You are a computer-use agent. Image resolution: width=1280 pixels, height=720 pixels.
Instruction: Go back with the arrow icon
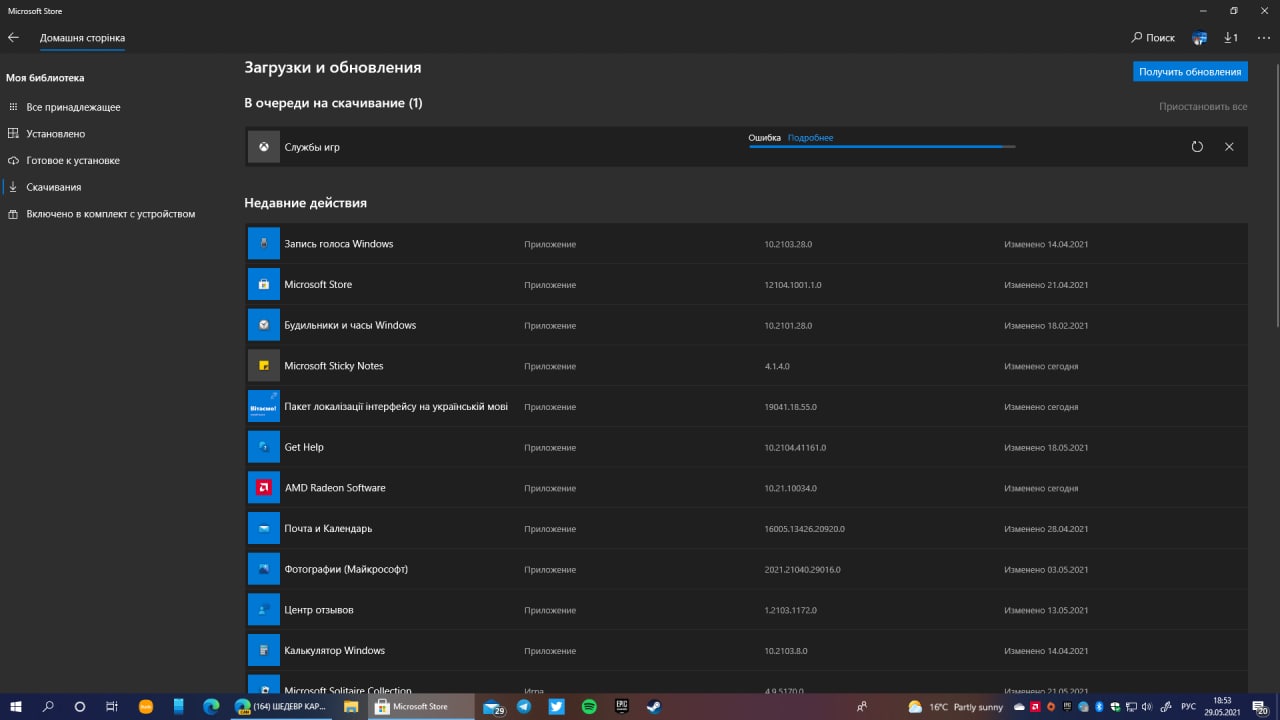click(13, 38)
